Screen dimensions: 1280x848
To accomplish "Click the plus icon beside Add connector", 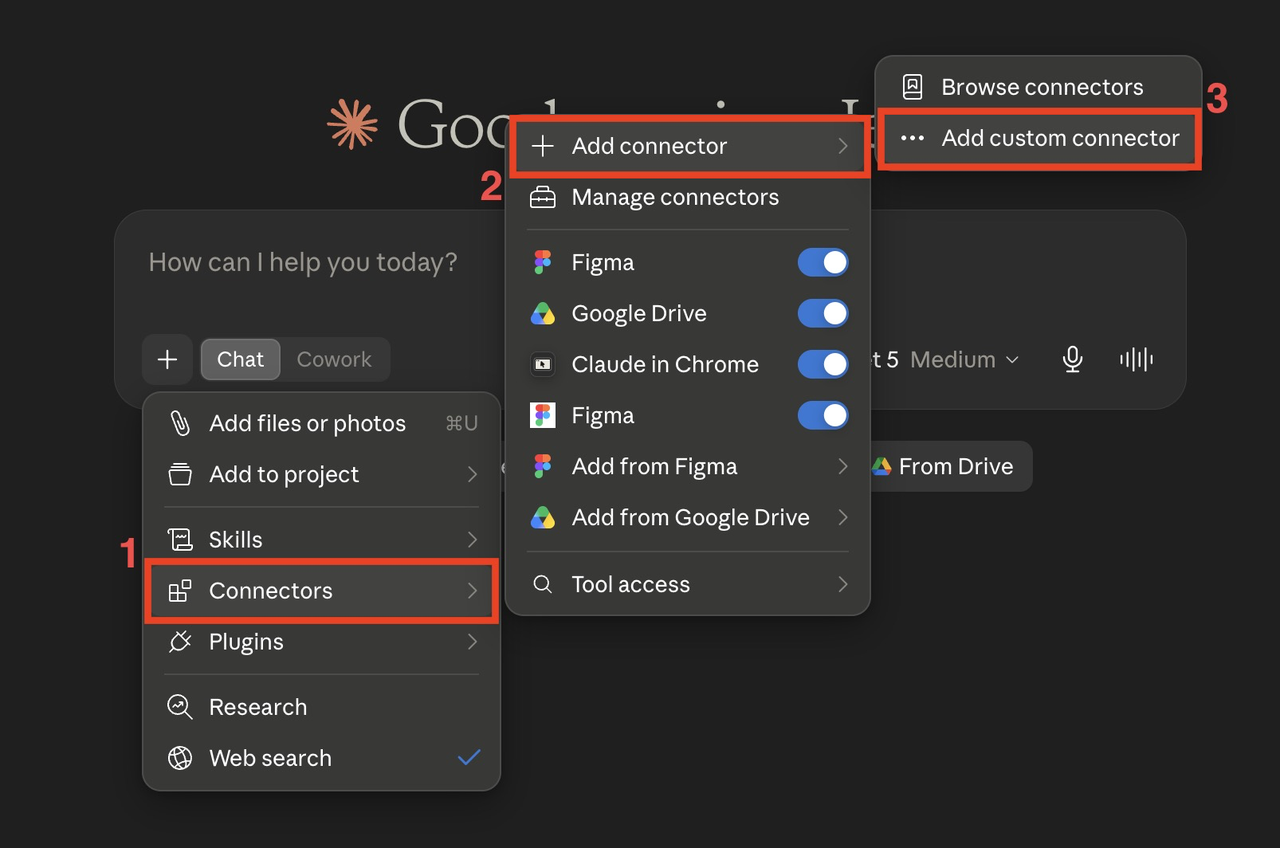I will pos(543,146).
